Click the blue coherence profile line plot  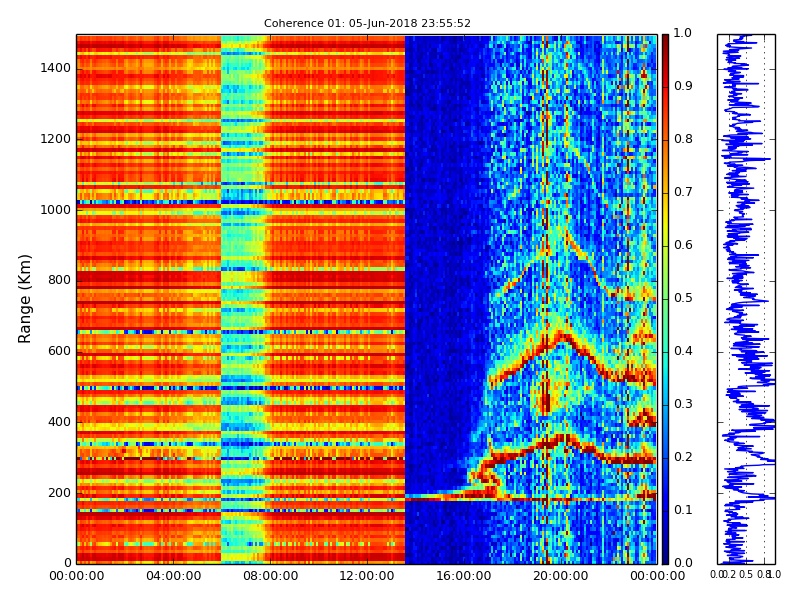pos(746,299)
